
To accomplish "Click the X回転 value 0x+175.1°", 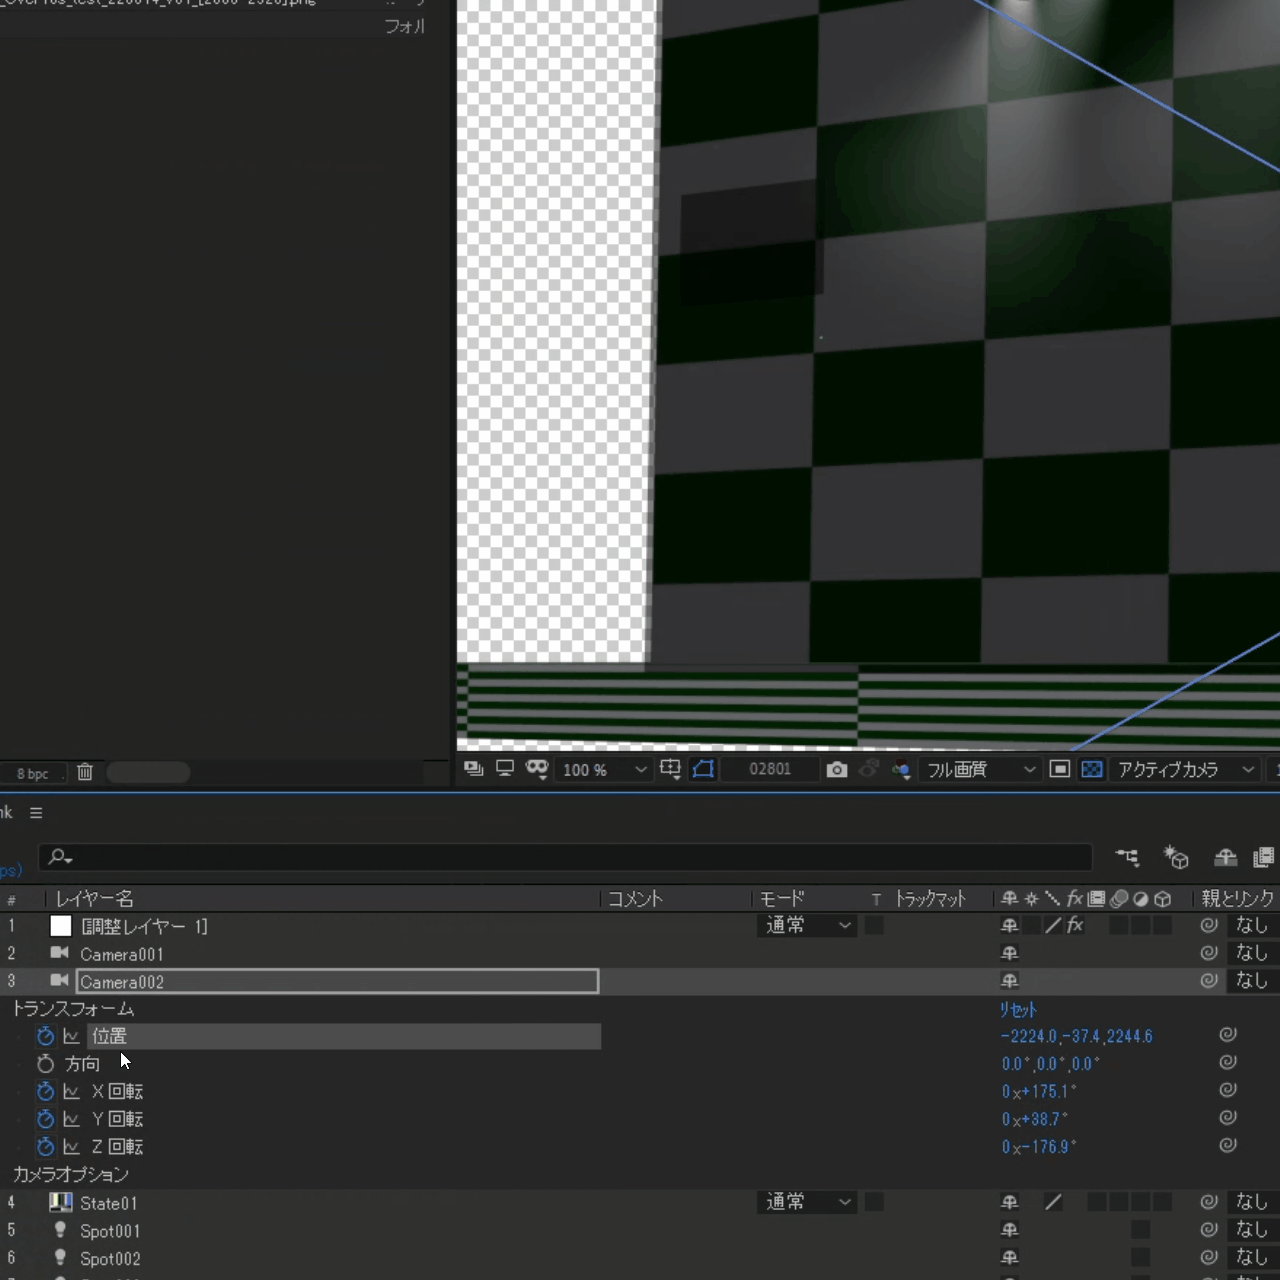I will click(x=1039, y=1092).
